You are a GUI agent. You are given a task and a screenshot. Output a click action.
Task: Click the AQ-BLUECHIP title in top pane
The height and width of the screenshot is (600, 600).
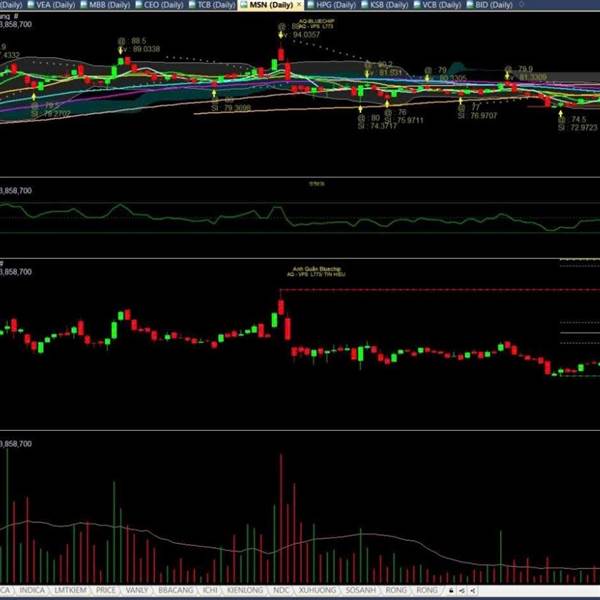tap(316, 21)
